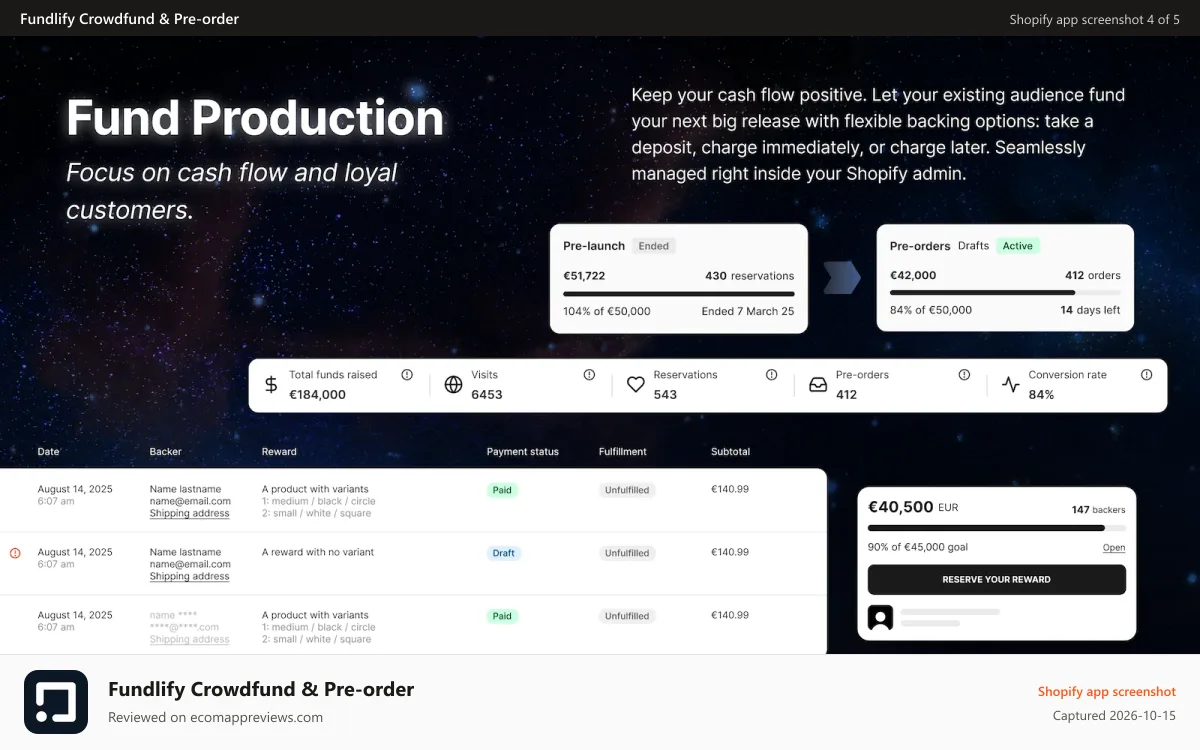Click Unfulfilled badge in third order row

(x=627, y=616)
